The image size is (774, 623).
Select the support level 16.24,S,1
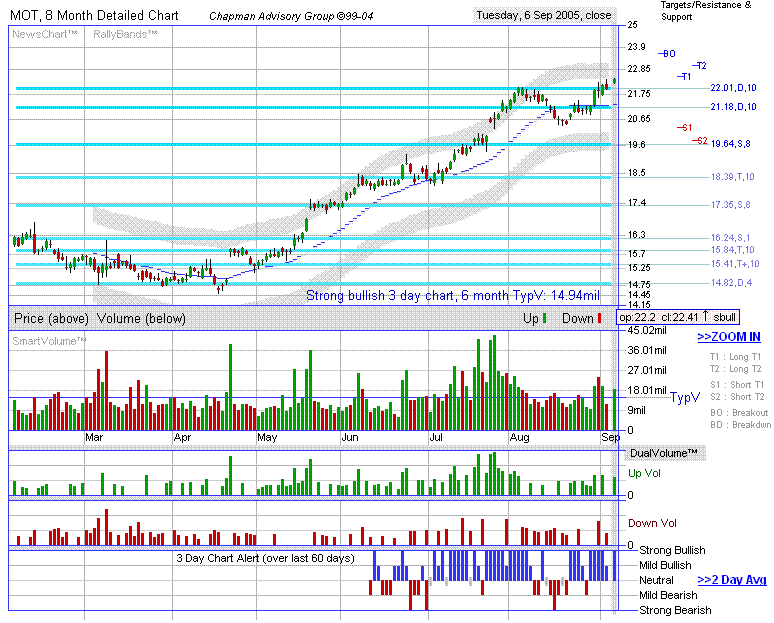coord(731,237)
